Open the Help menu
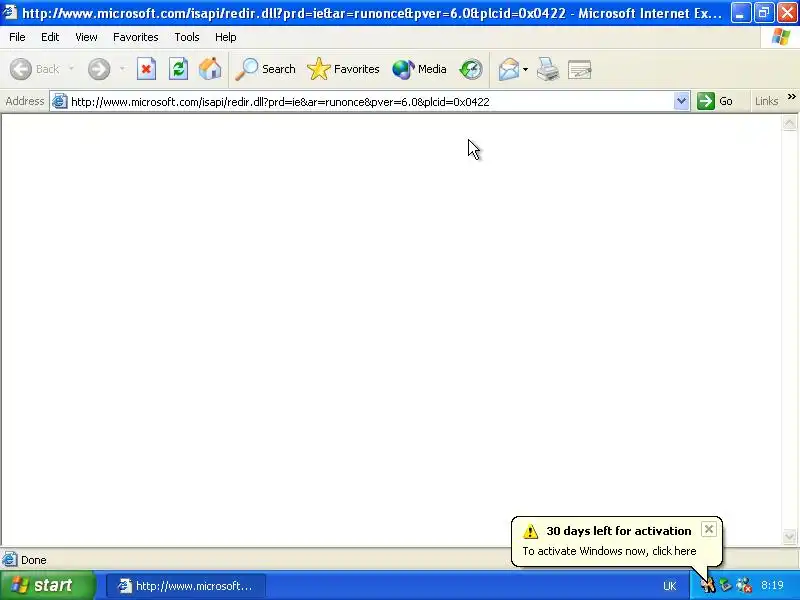Screen dimensions: 800x600 225,37
